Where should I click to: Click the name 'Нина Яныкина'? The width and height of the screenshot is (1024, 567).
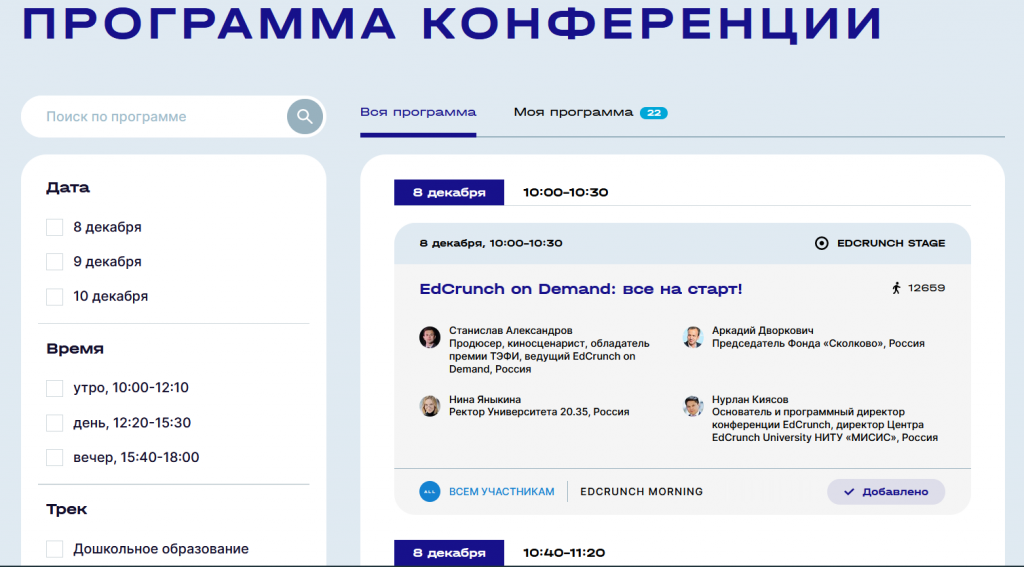click(x=485, y=399)
